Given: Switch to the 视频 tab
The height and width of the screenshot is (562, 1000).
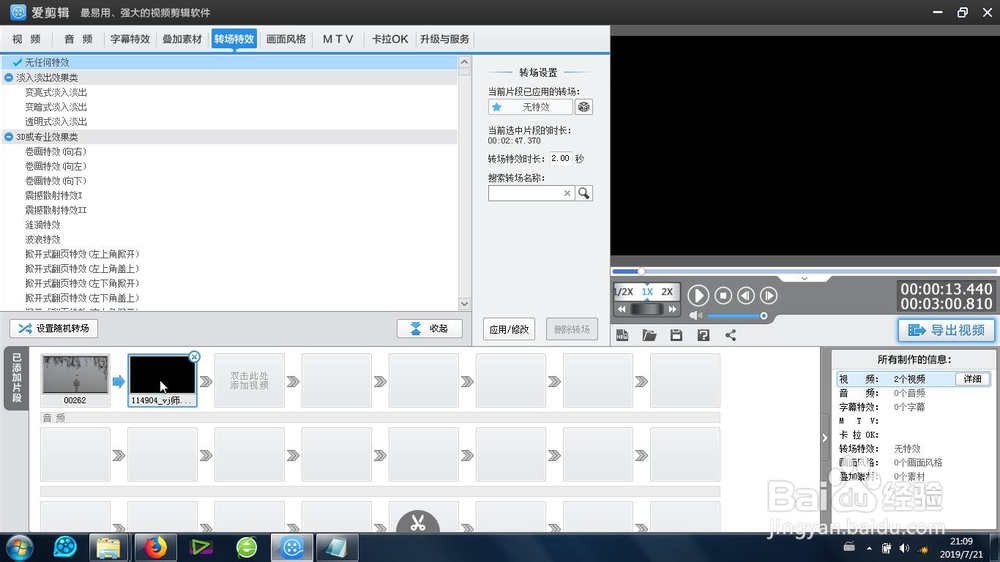Looking at the screenshot, I should (27, 39).
